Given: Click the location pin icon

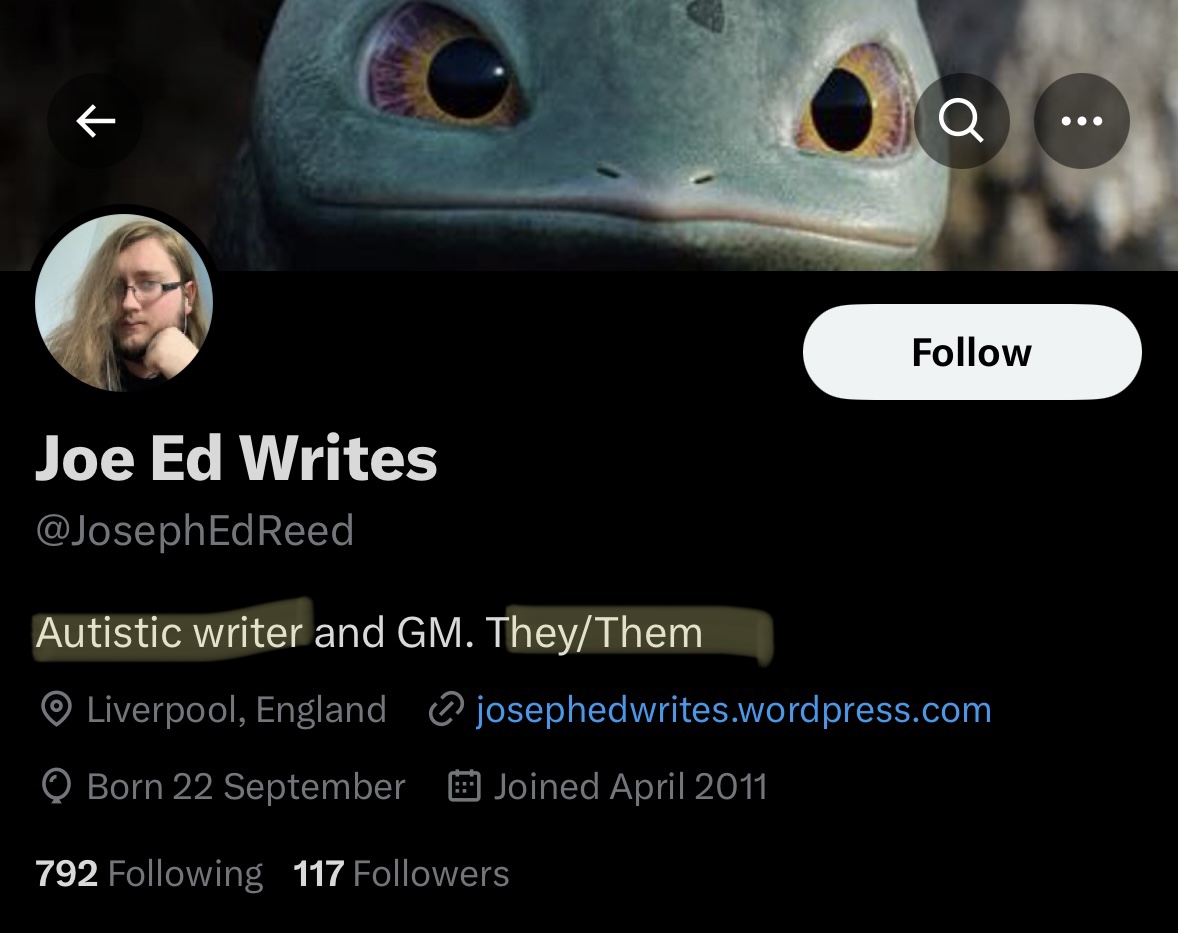Looking at the screenshot, I should pyautogui.click(x=56, y=709).
